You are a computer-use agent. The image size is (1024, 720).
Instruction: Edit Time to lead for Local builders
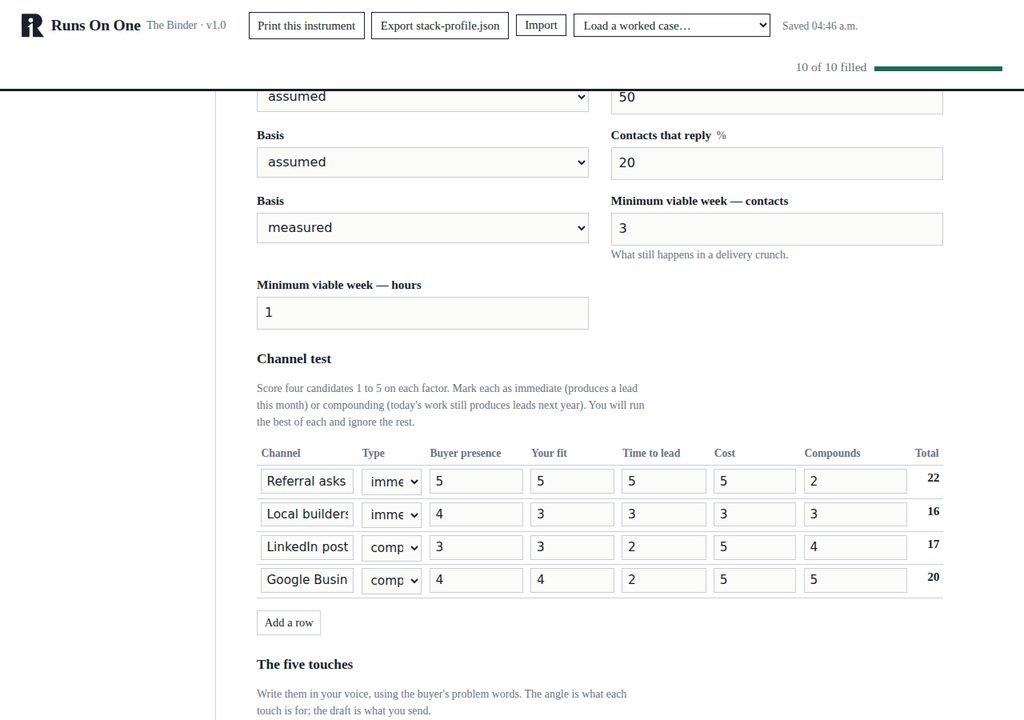click(664, 514)
